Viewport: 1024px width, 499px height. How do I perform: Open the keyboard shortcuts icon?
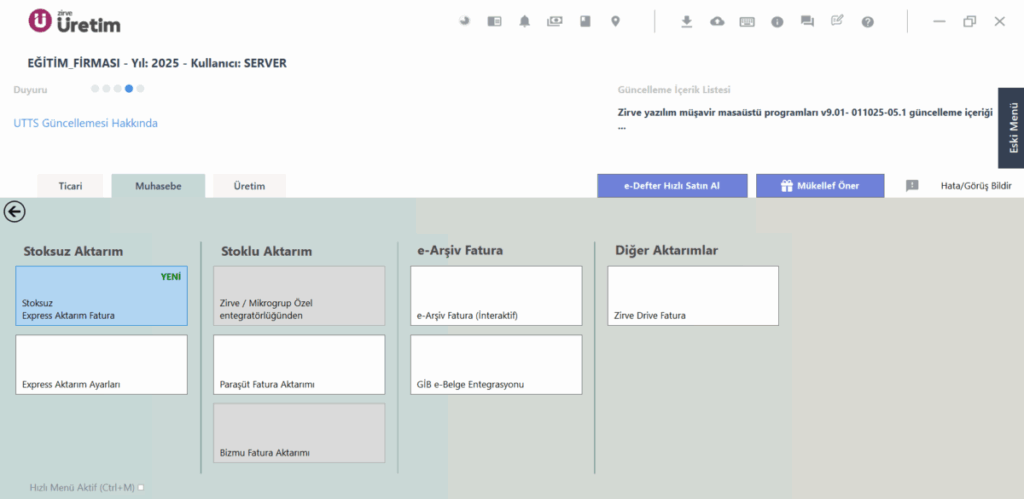(x=747, y=22)
